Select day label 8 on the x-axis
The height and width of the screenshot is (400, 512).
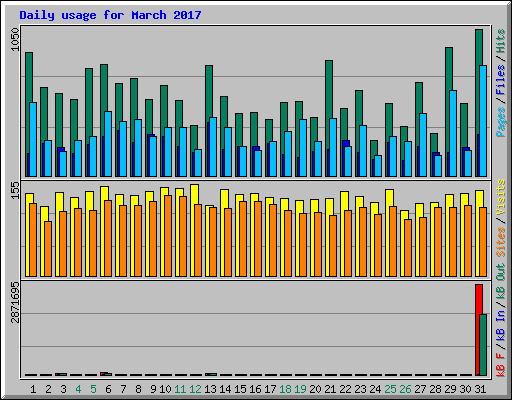(138, 389)
